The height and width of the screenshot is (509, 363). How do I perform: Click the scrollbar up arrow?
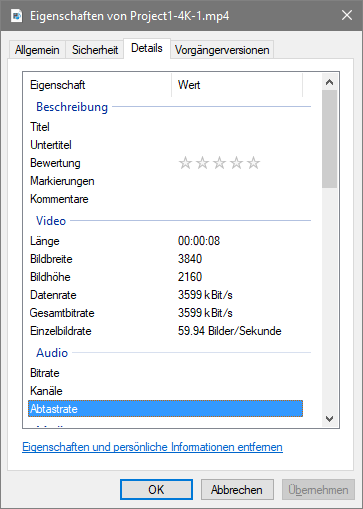click(x=329, y=82)
